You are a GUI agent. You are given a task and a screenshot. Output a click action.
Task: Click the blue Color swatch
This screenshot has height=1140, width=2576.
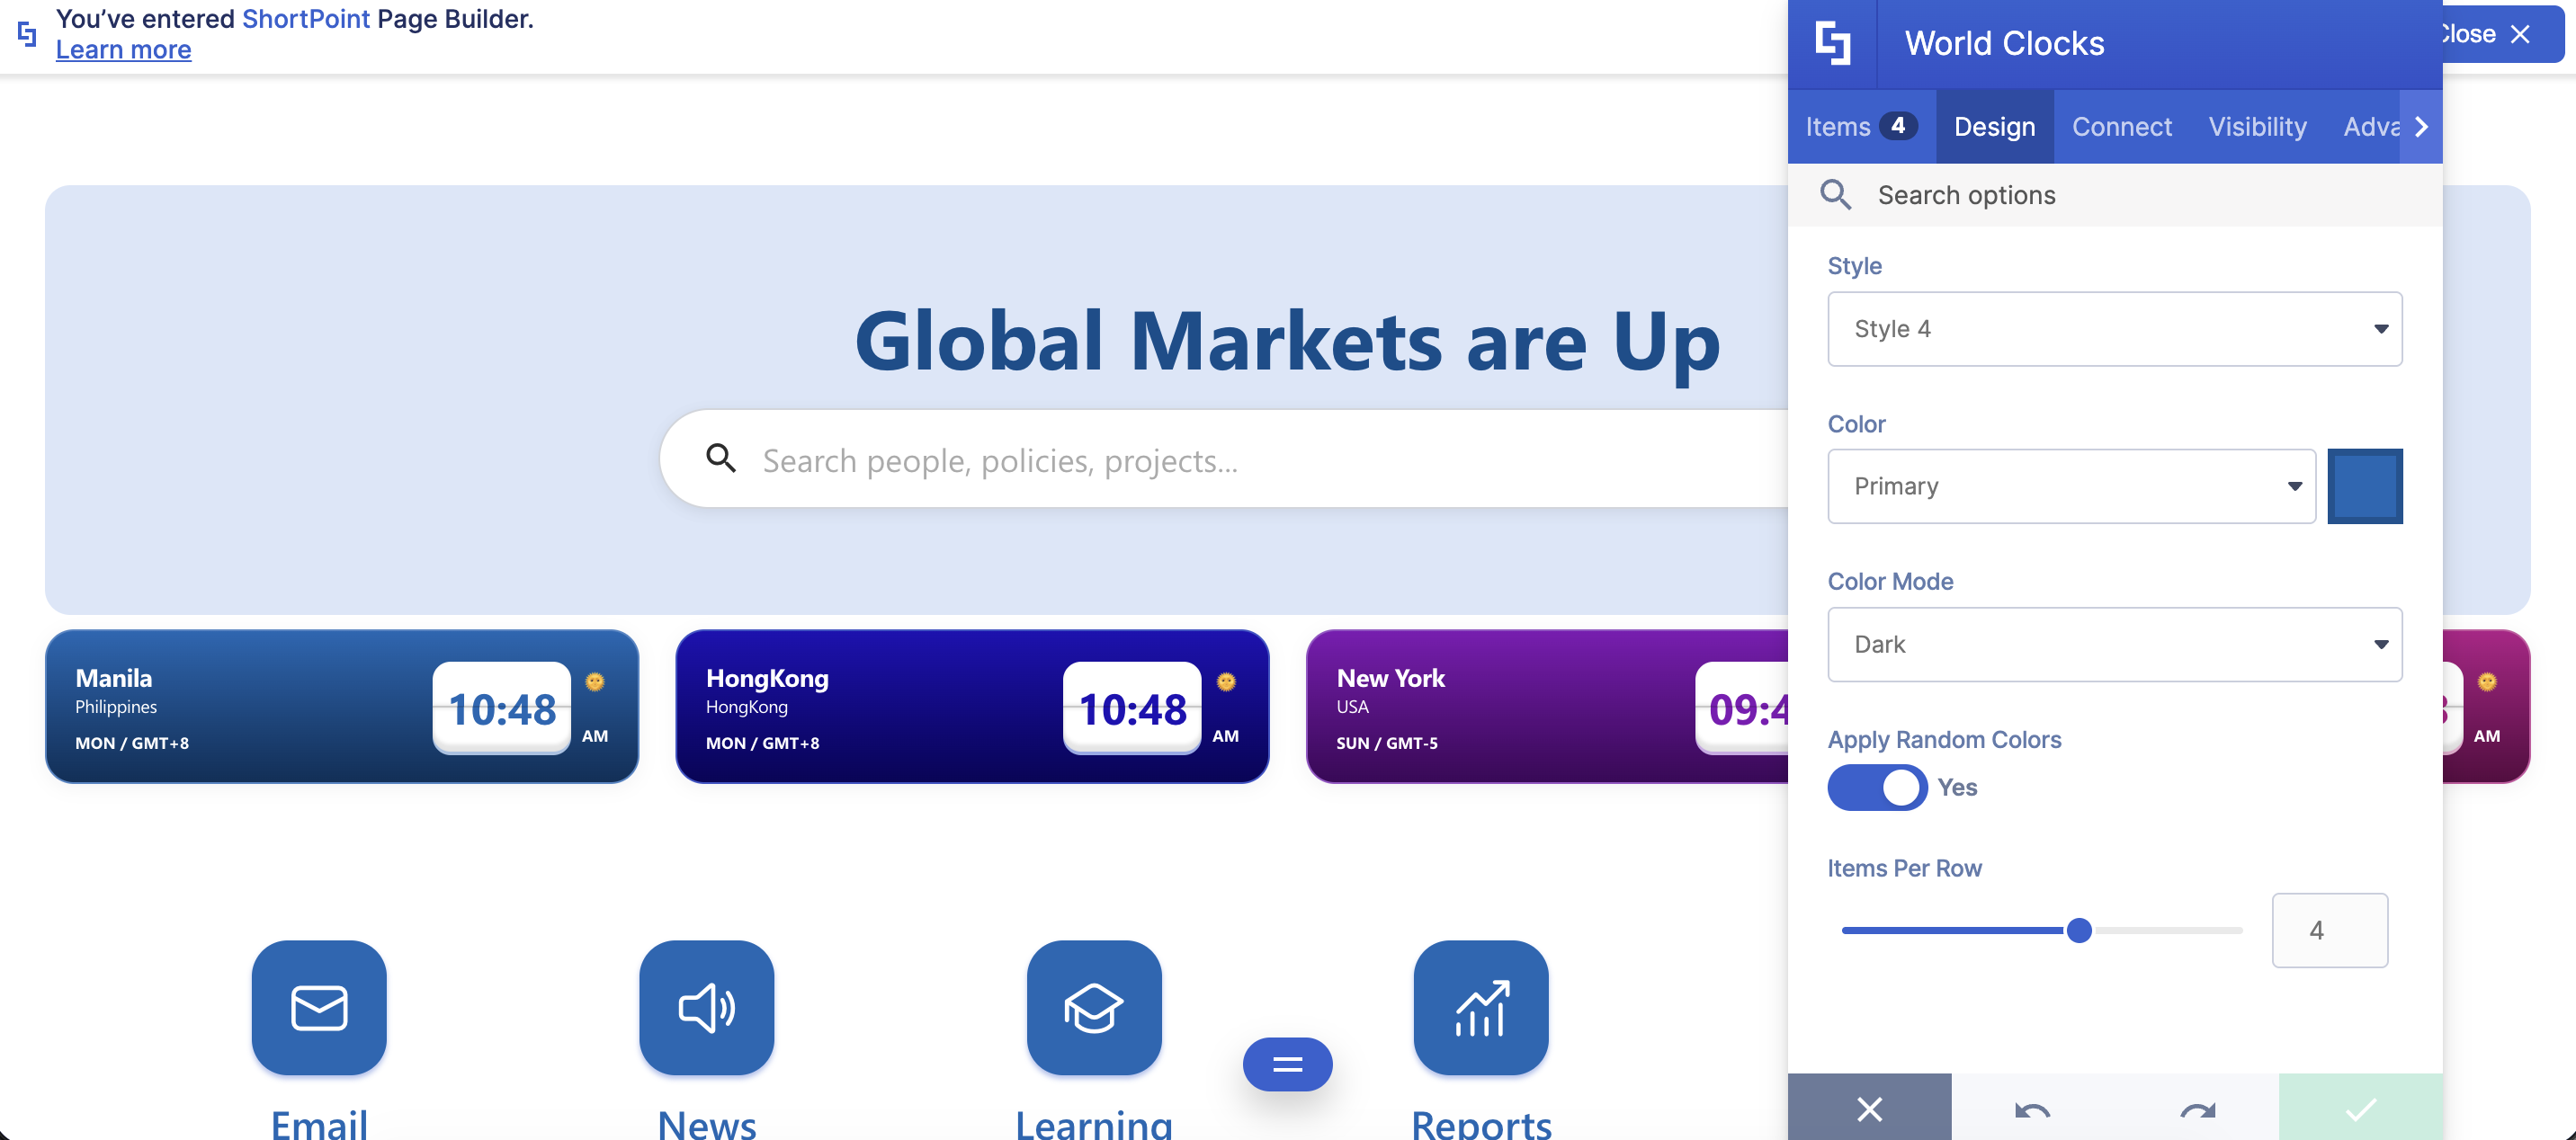2364,486
